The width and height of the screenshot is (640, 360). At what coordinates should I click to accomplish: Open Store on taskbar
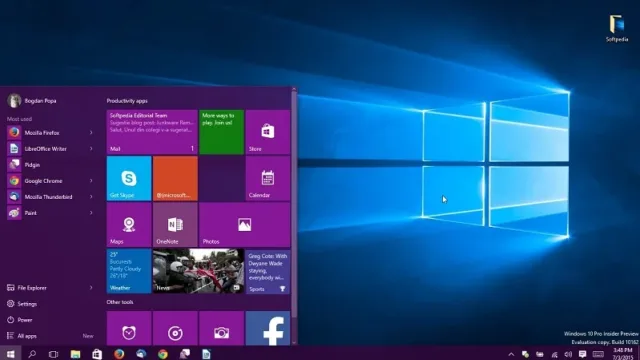(97, 354)
